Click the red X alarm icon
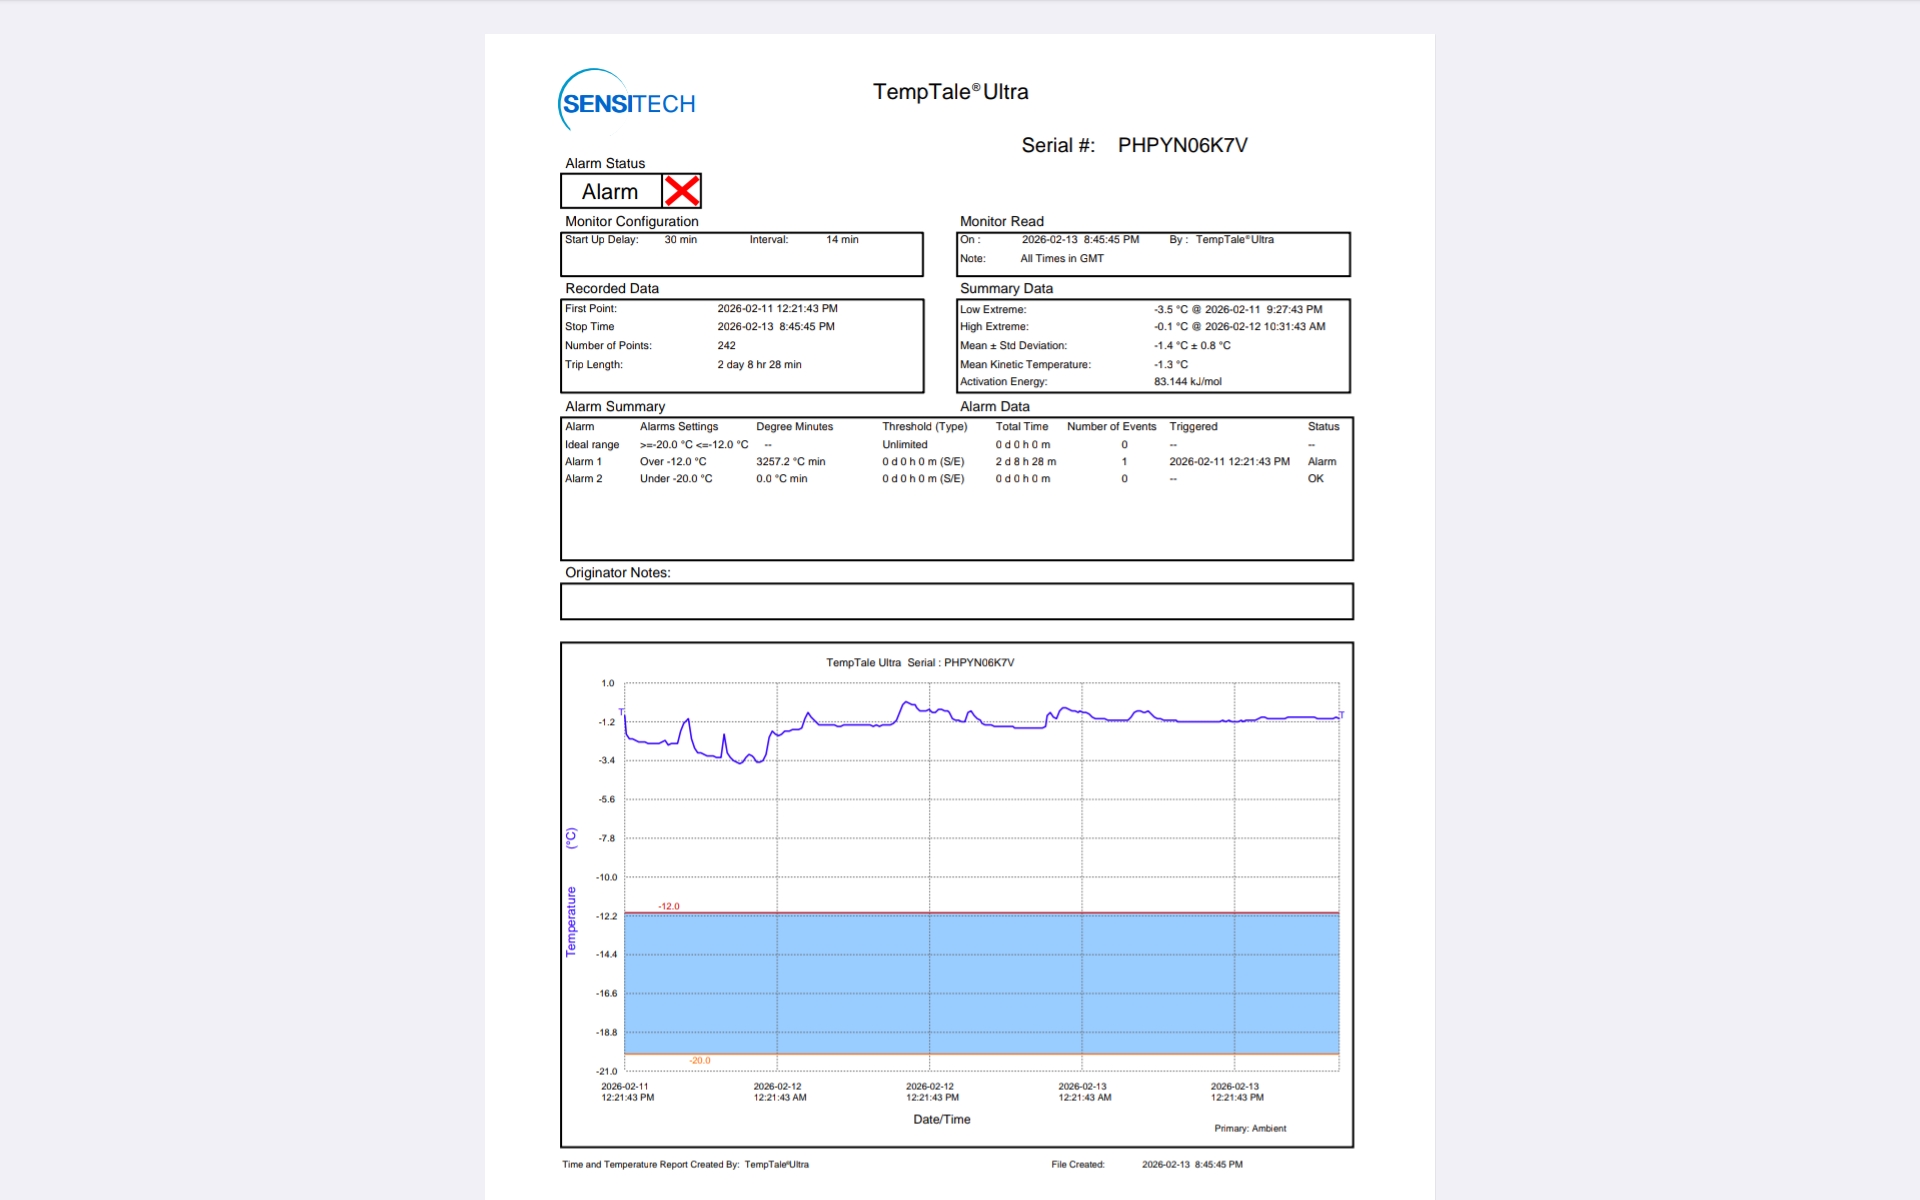 (682, 191)
